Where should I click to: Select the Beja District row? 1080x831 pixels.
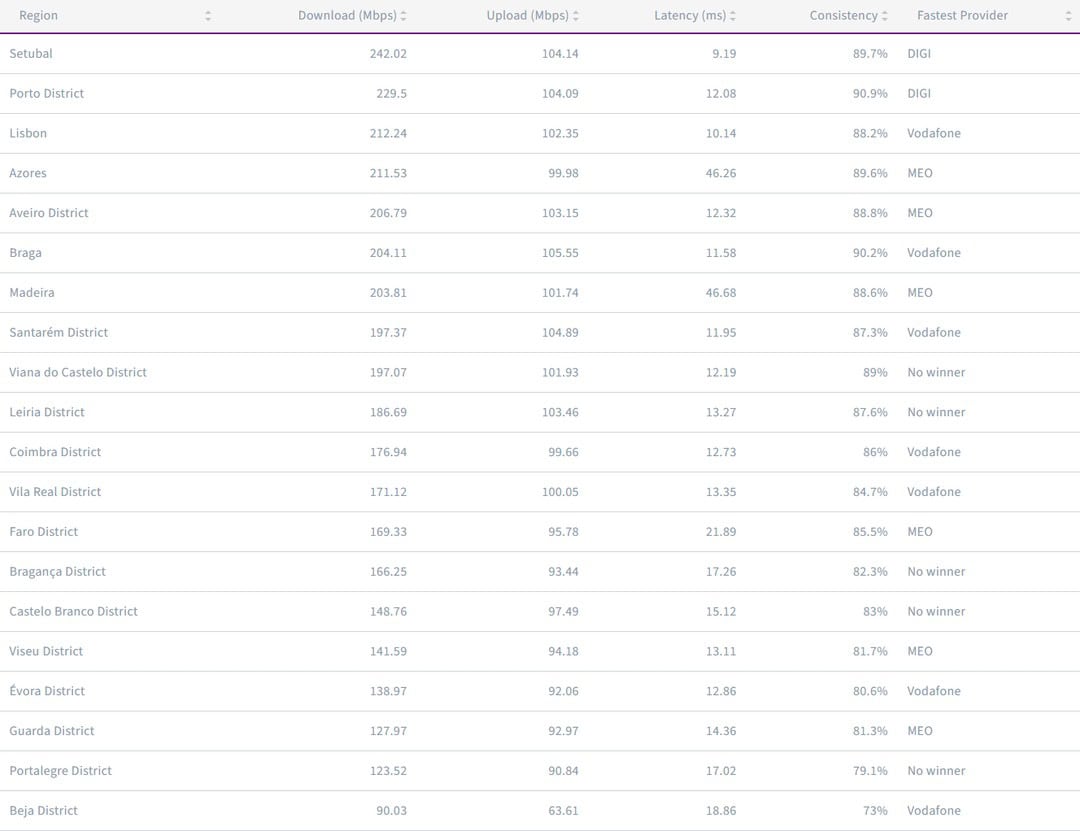coord(43,811)
